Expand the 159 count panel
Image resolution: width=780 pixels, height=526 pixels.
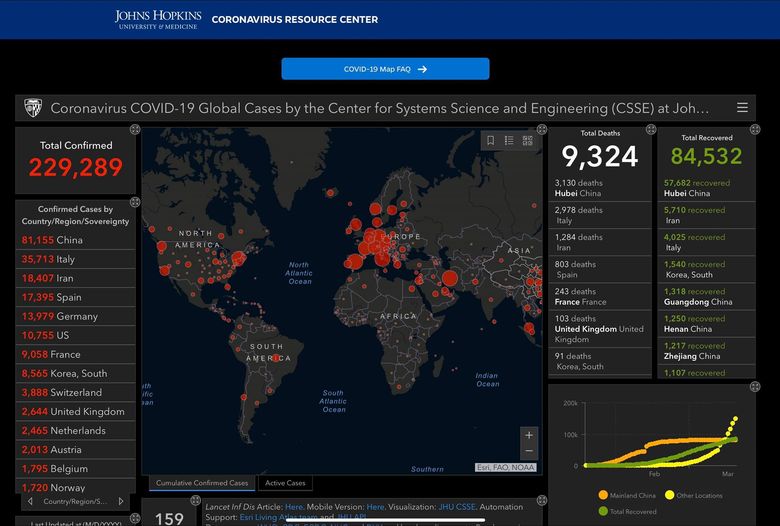point(195,500)
